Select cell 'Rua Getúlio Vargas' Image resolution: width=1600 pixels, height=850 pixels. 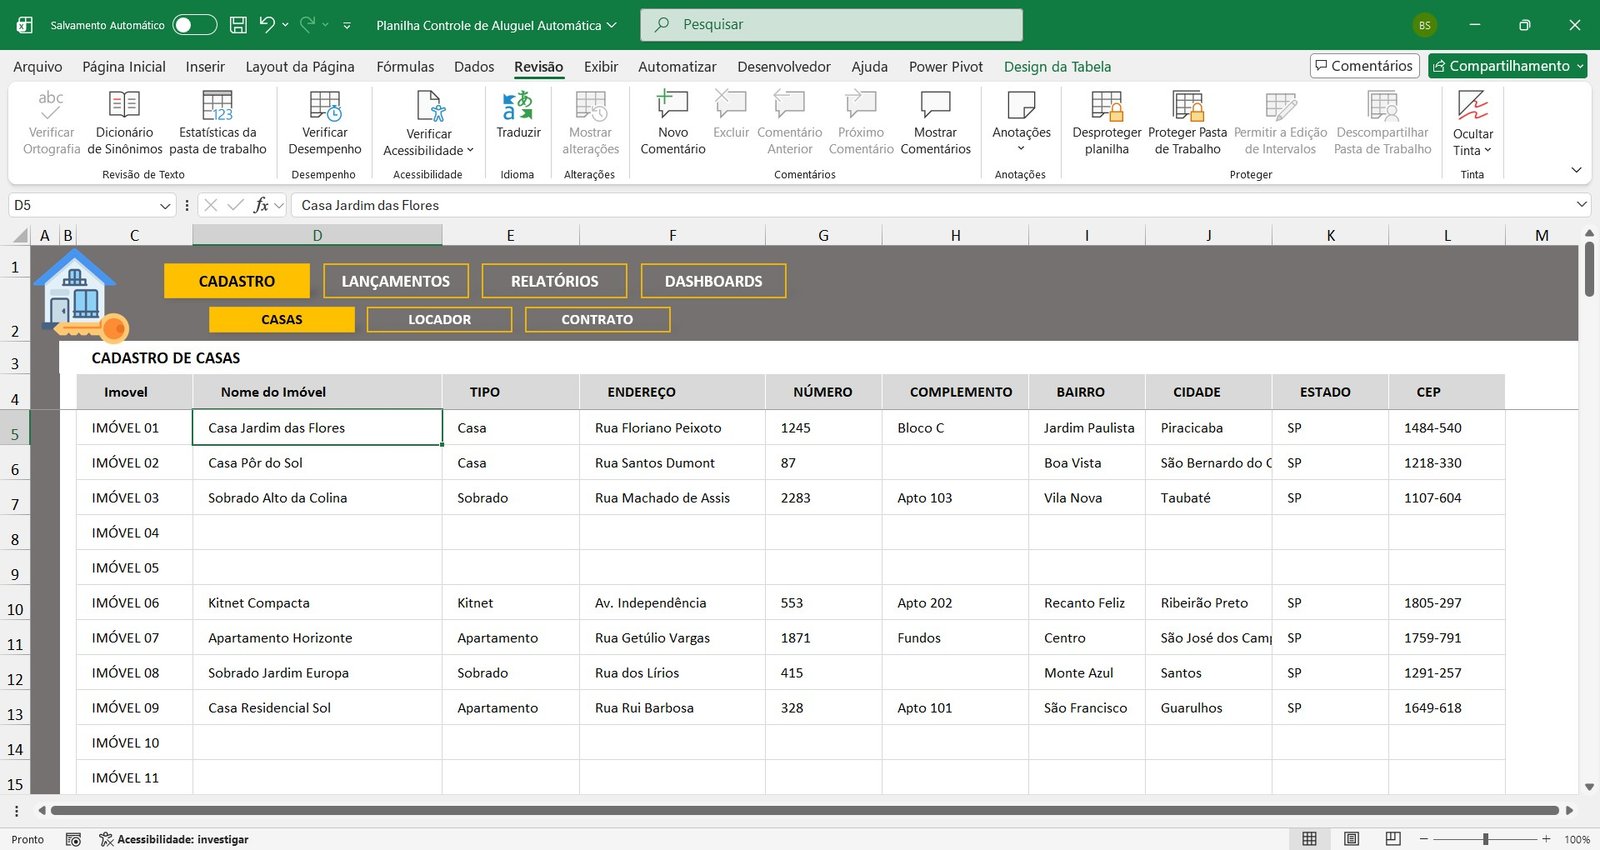[672, 638]
